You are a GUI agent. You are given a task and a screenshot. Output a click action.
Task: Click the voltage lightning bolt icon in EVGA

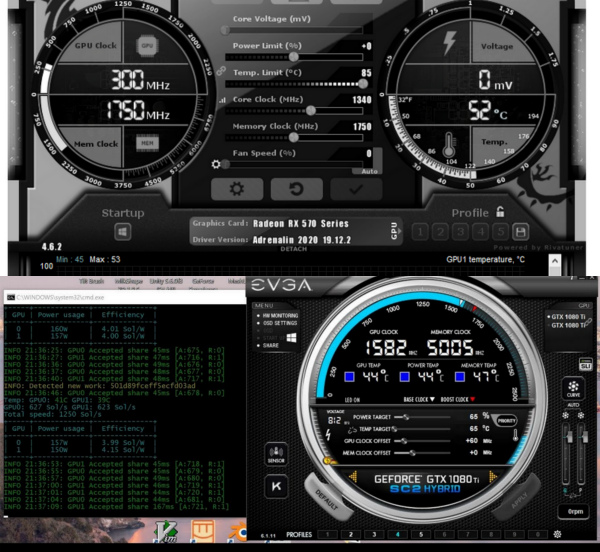pos(328,435)
